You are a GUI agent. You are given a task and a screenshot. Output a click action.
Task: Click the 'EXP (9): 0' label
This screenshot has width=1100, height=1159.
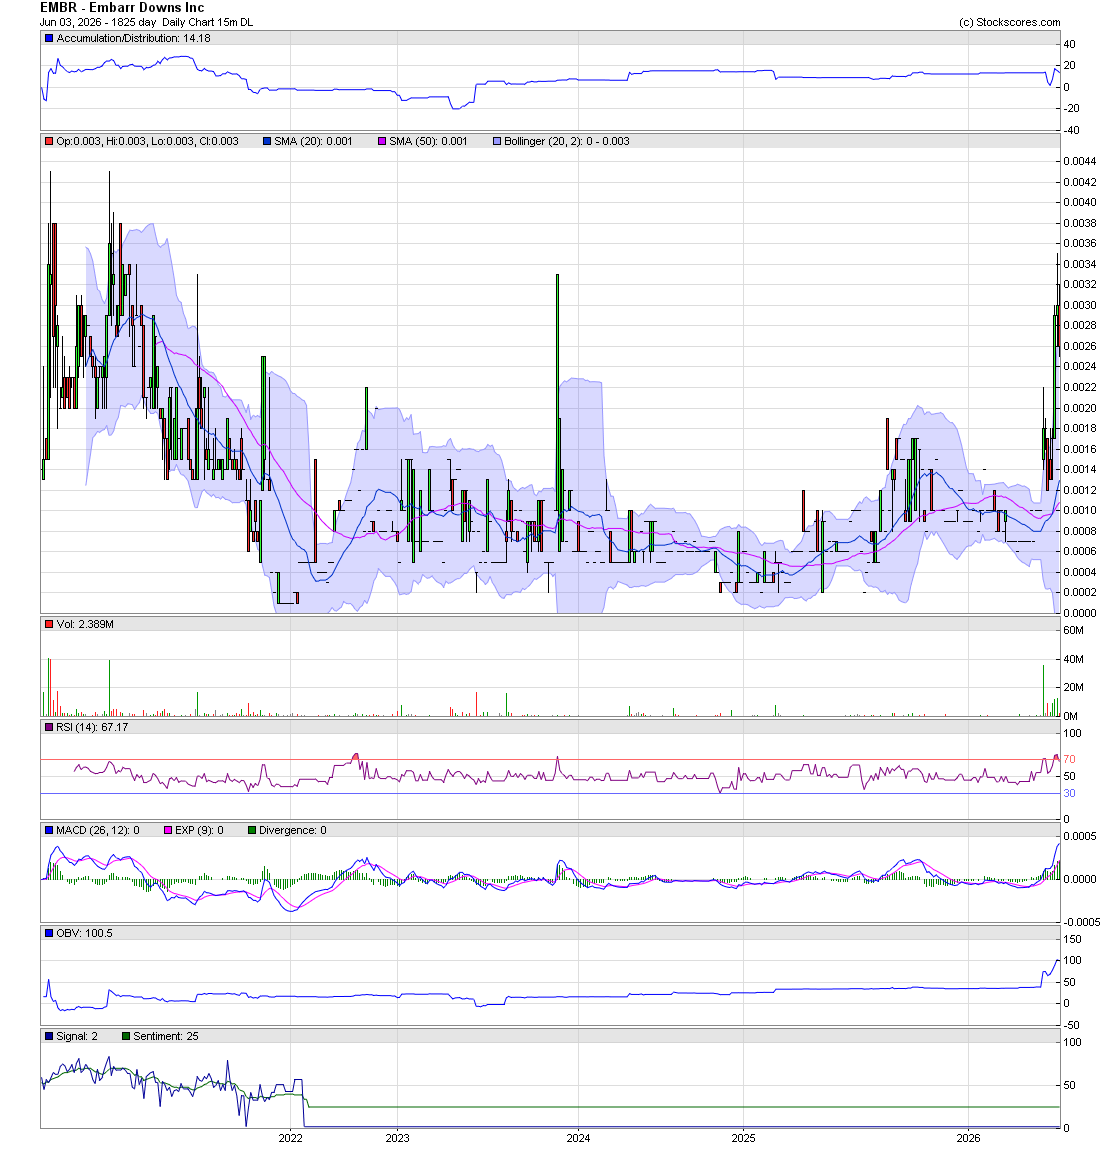(199, 831)
